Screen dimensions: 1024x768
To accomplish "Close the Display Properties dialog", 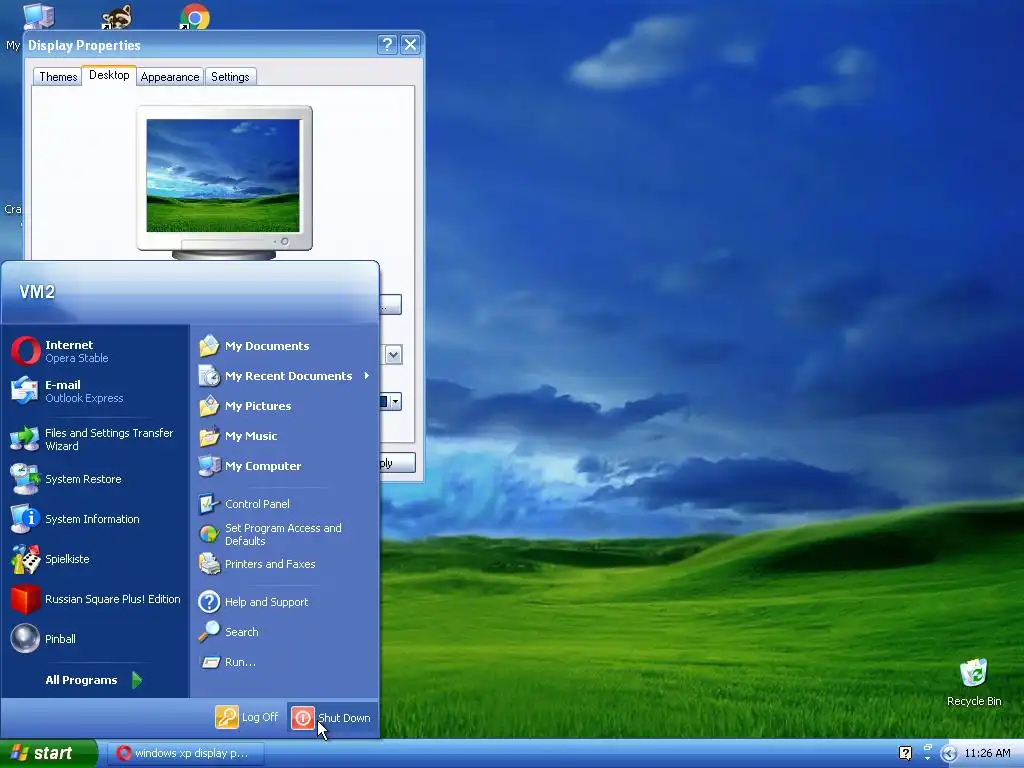I will 410,44.
